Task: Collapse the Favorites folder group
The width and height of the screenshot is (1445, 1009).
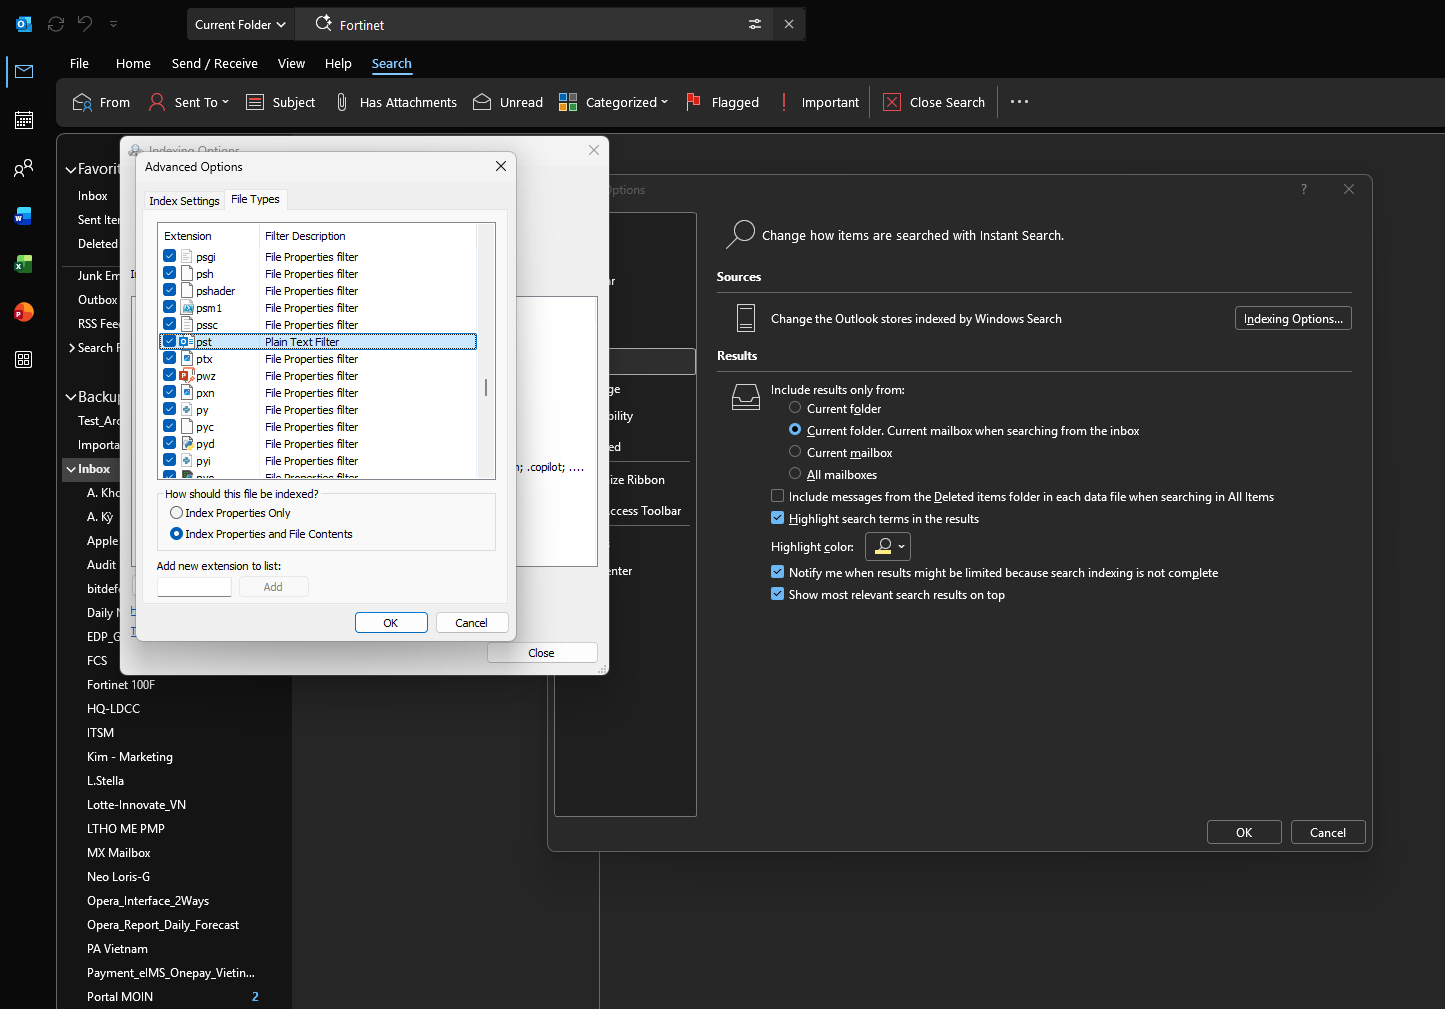Action: 71,170
